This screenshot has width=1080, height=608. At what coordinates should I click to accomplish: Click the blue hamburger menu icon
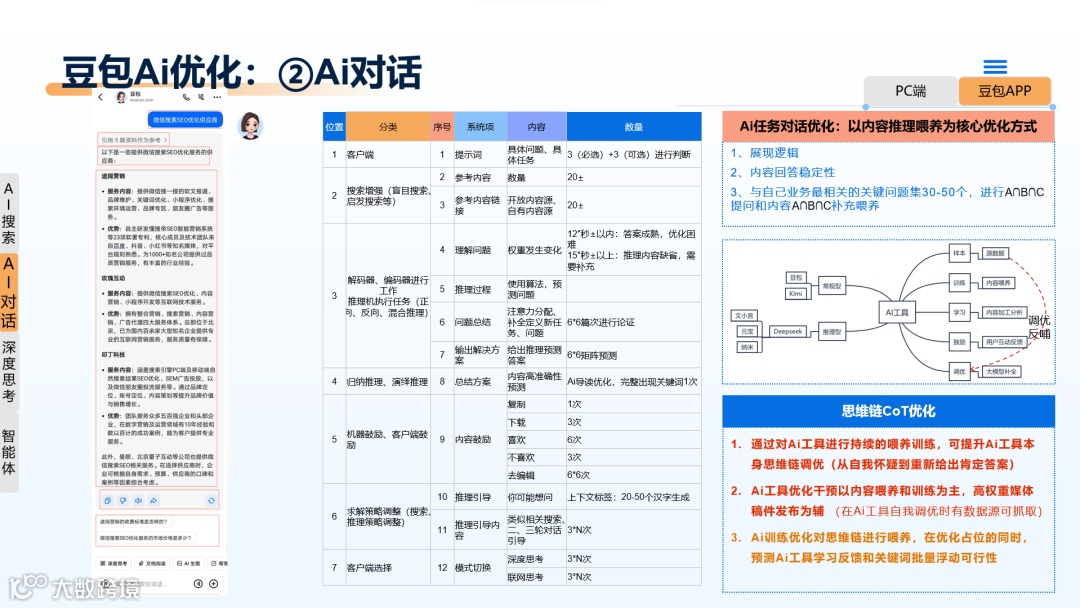pyautogui.click(x=995, y=66)
